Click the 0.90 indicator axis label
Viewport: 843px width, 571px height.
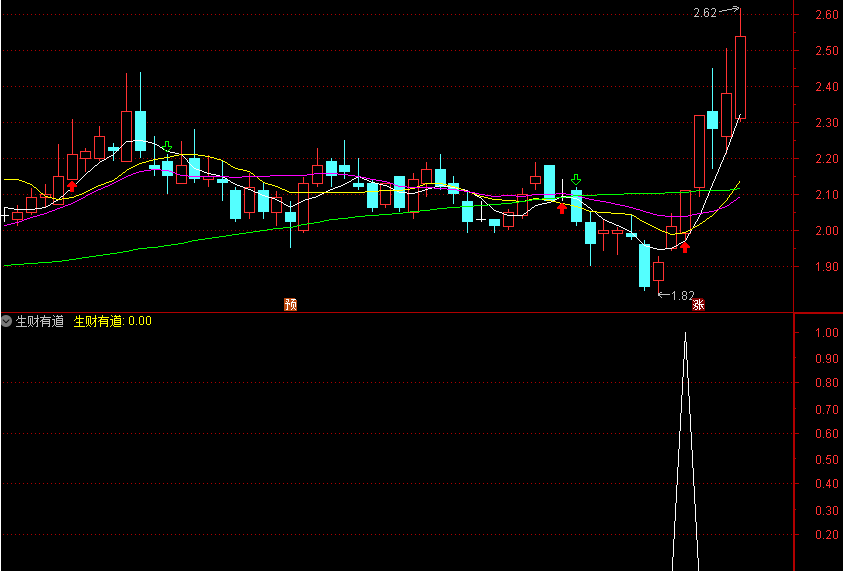pyautogui.click(x=827, y=359)
